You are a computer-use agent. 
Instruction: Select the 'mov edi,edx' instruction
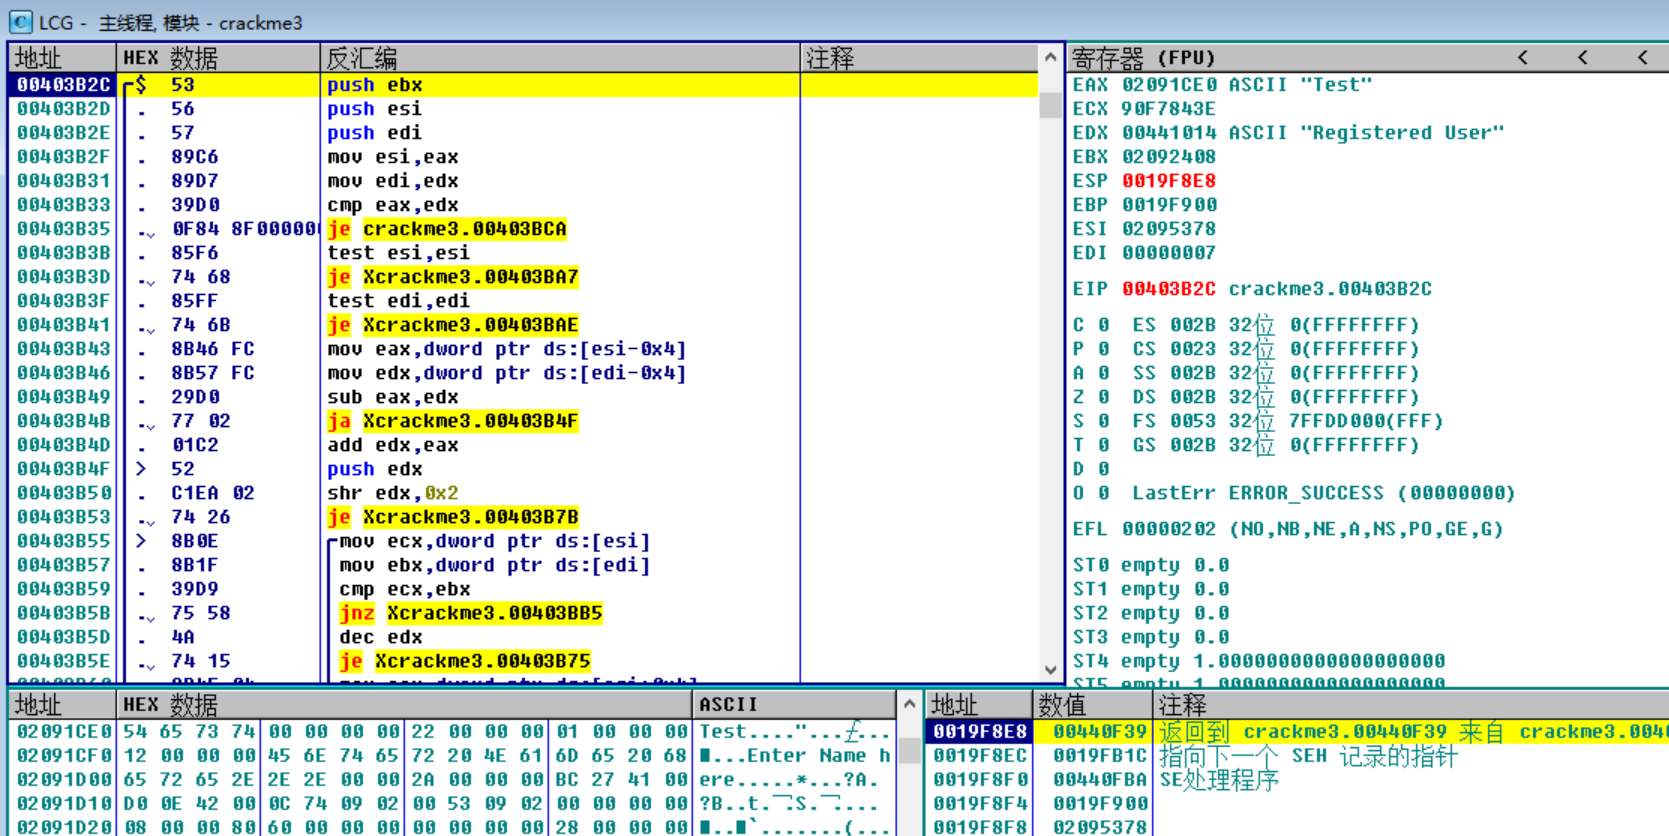tap(392, 181)
